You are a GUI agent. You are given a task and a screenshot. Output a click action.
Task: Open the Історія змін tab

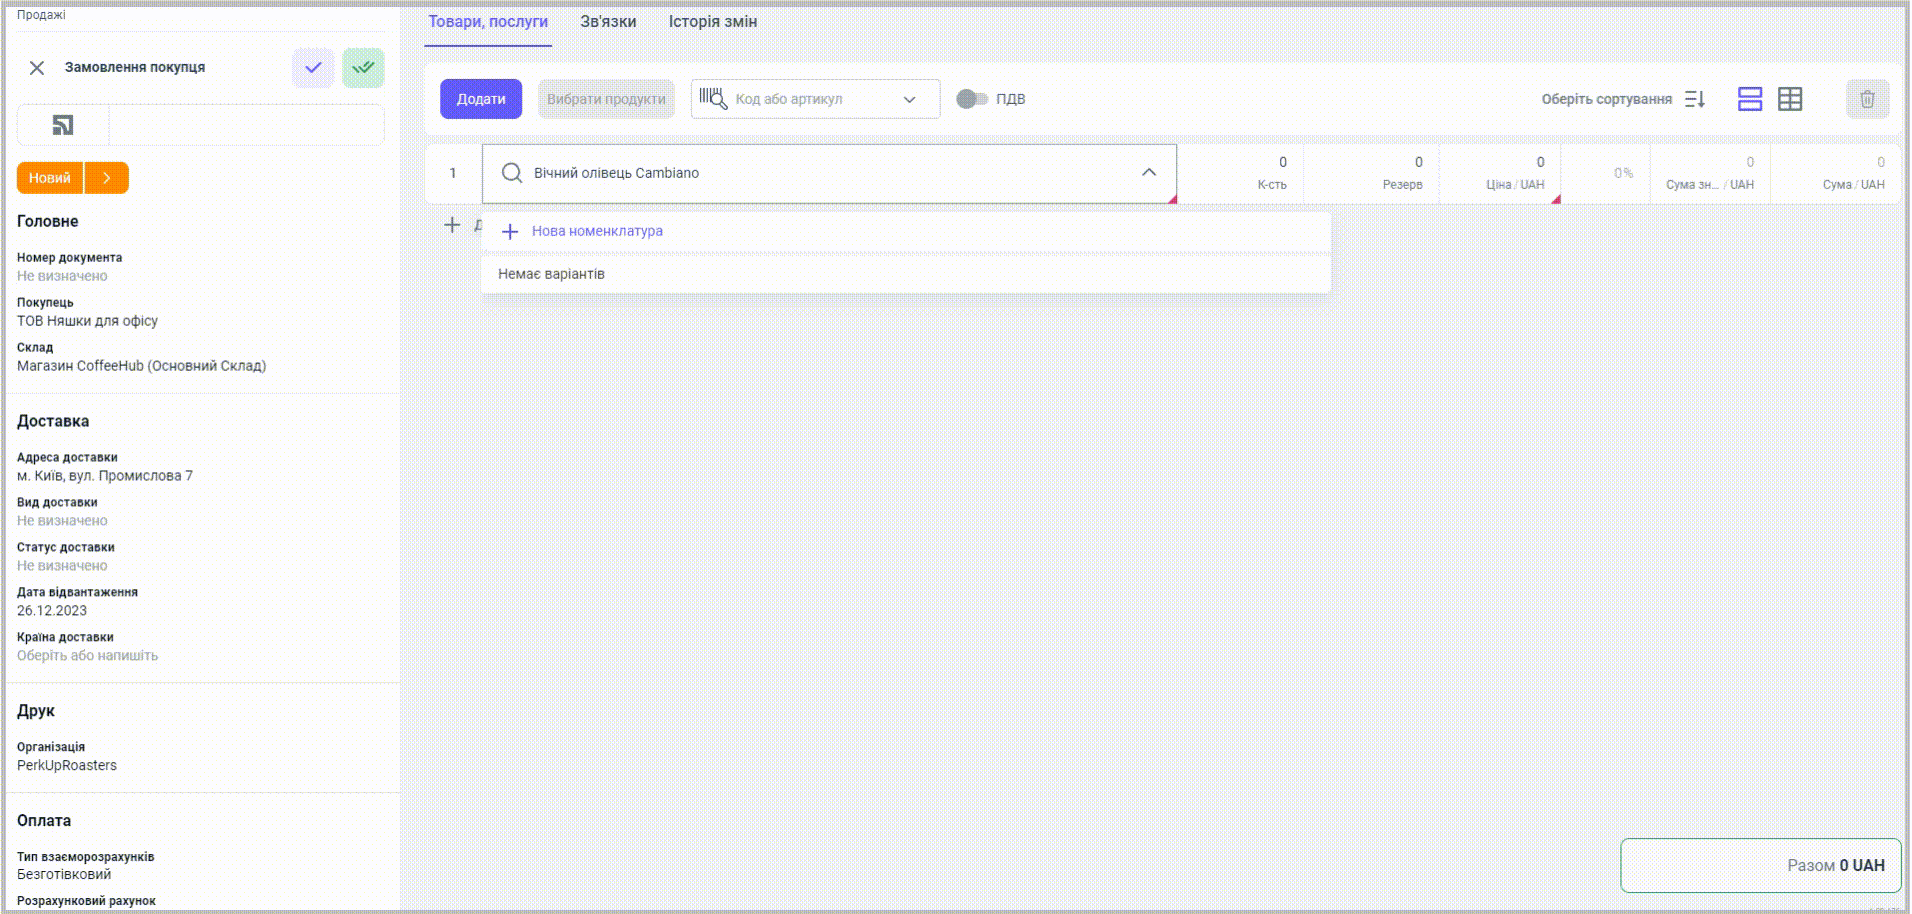pyautogui.click(x=713, y=22)
